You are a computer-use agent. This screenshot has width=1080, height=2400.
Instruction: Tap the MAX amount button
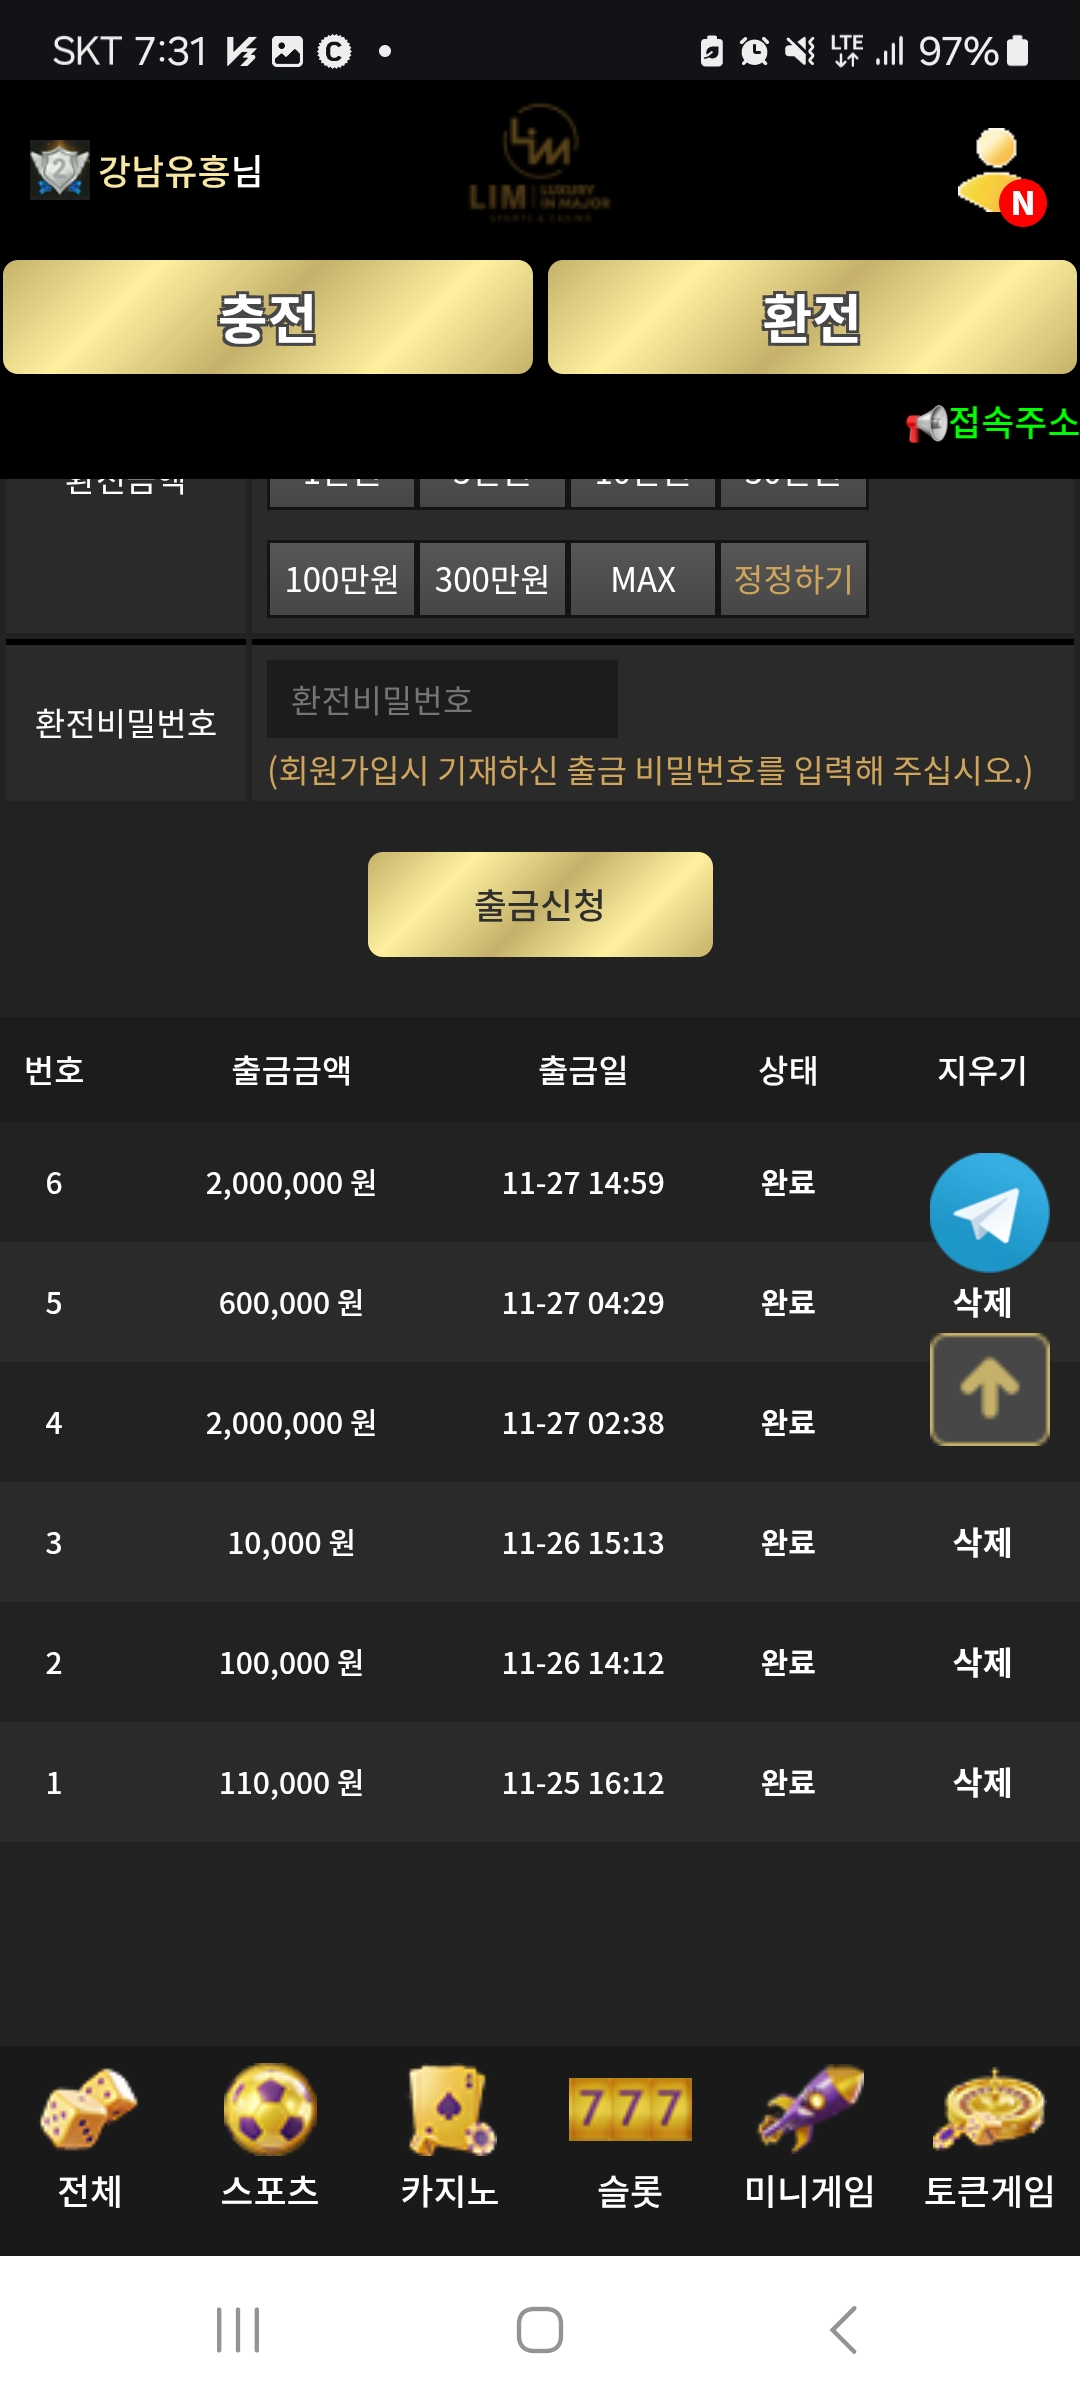pyautogui.click(x=643, y=579)
